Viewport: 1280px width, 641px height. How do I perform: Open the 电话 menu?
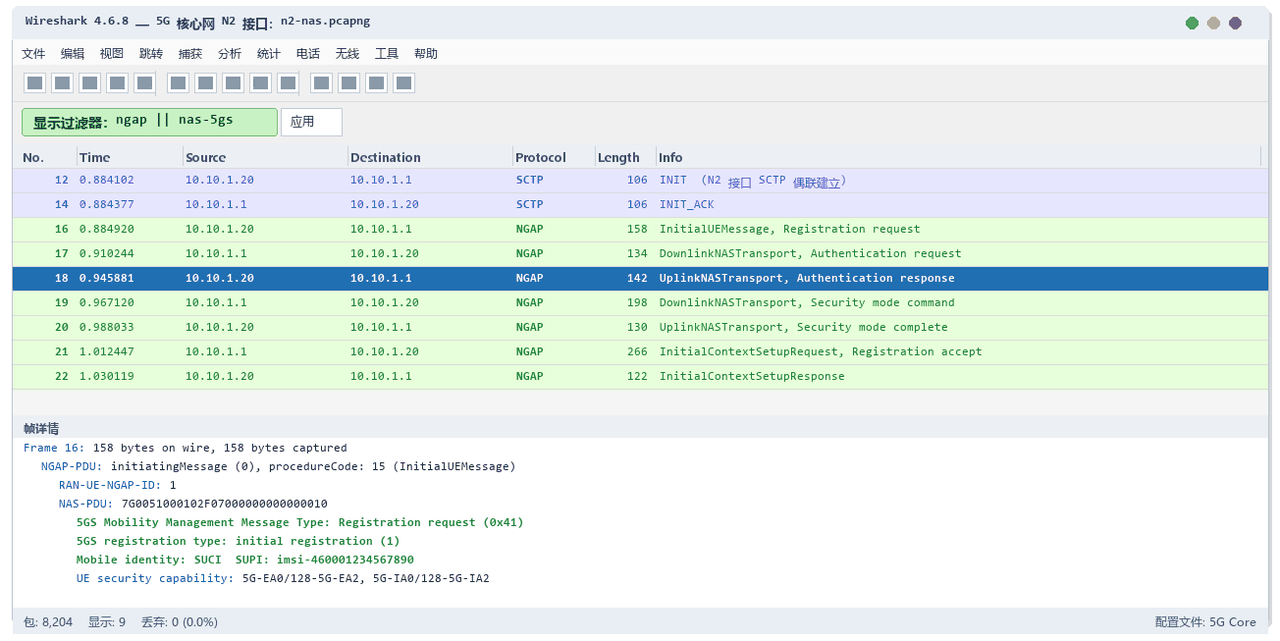308,54
